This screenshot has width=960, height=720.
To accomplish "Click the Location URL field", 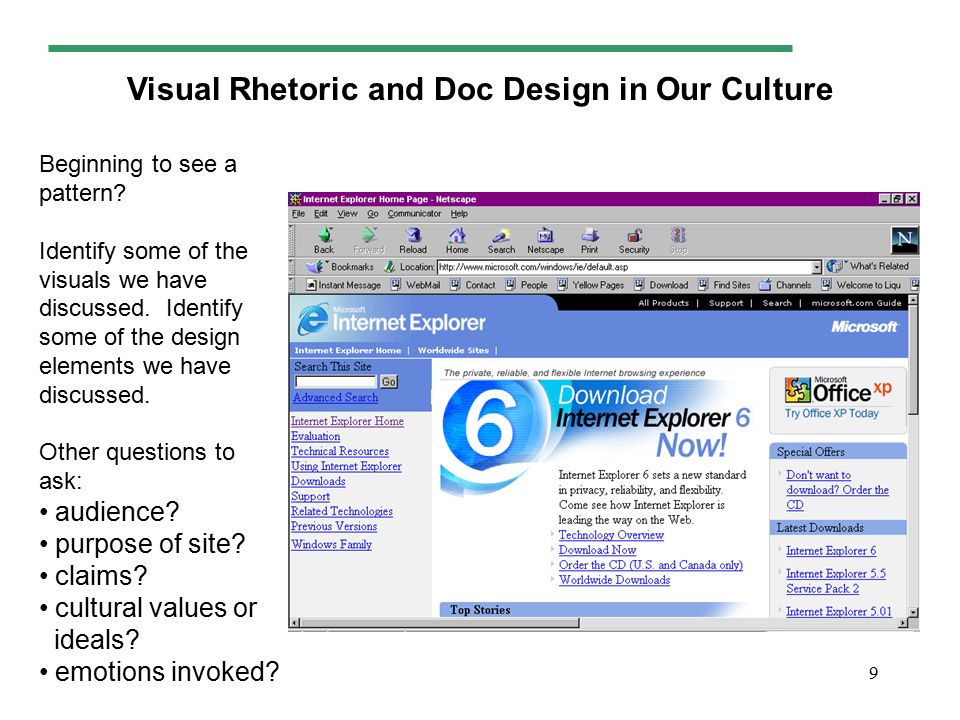I will 624,267.
